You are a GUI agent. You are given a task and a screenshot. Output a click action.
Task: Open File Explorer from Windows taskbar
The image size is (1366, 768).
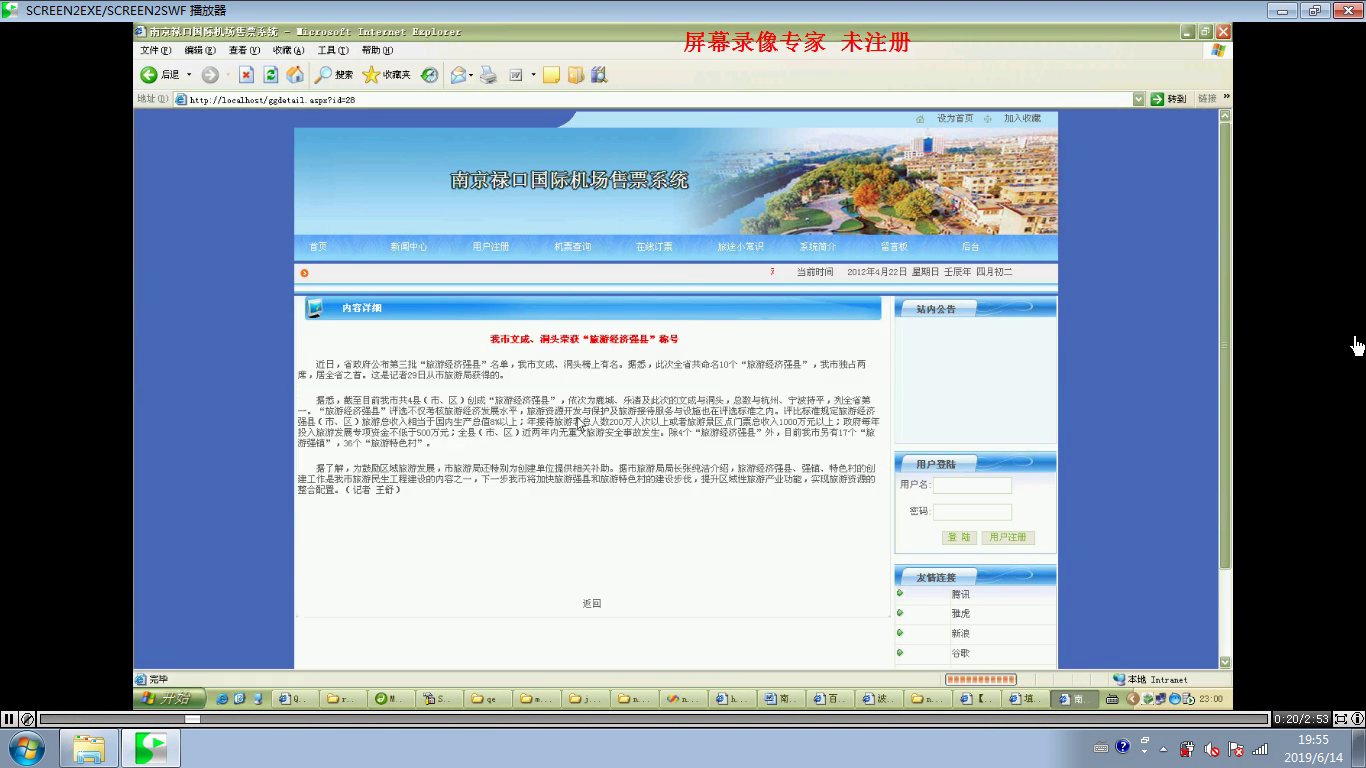[89, 748]
